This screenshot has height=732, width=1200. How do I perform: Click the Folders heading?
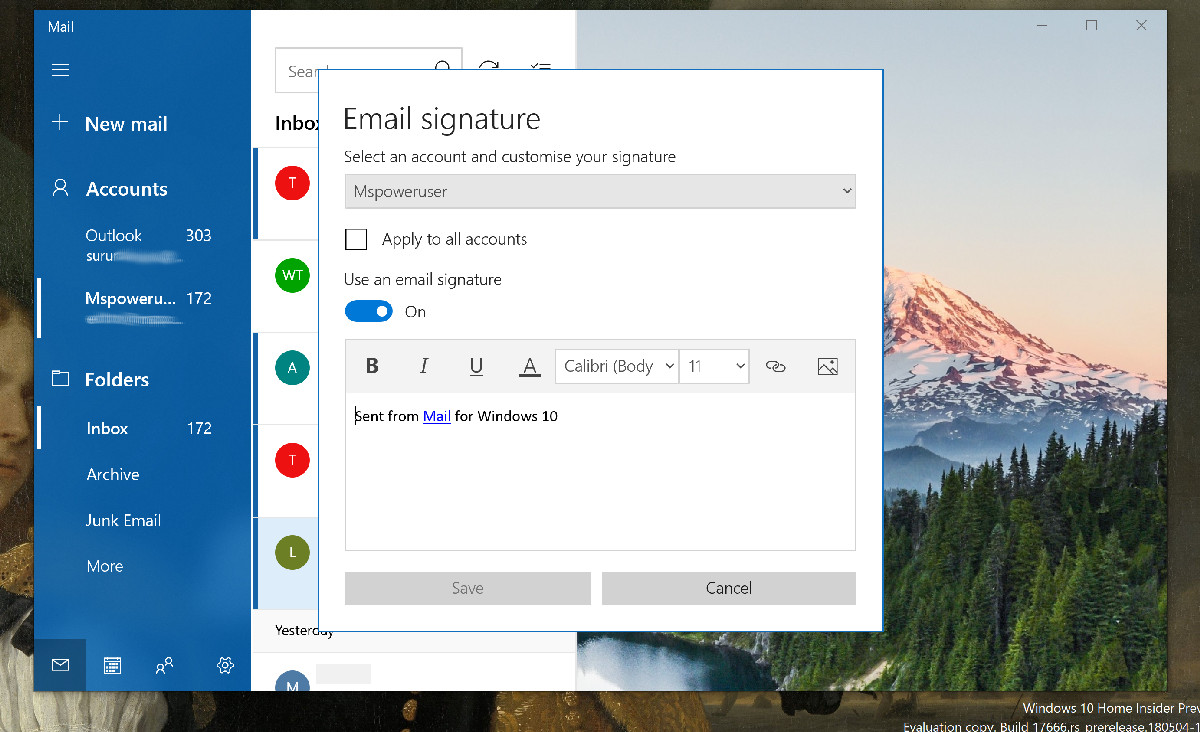[117, 379]
